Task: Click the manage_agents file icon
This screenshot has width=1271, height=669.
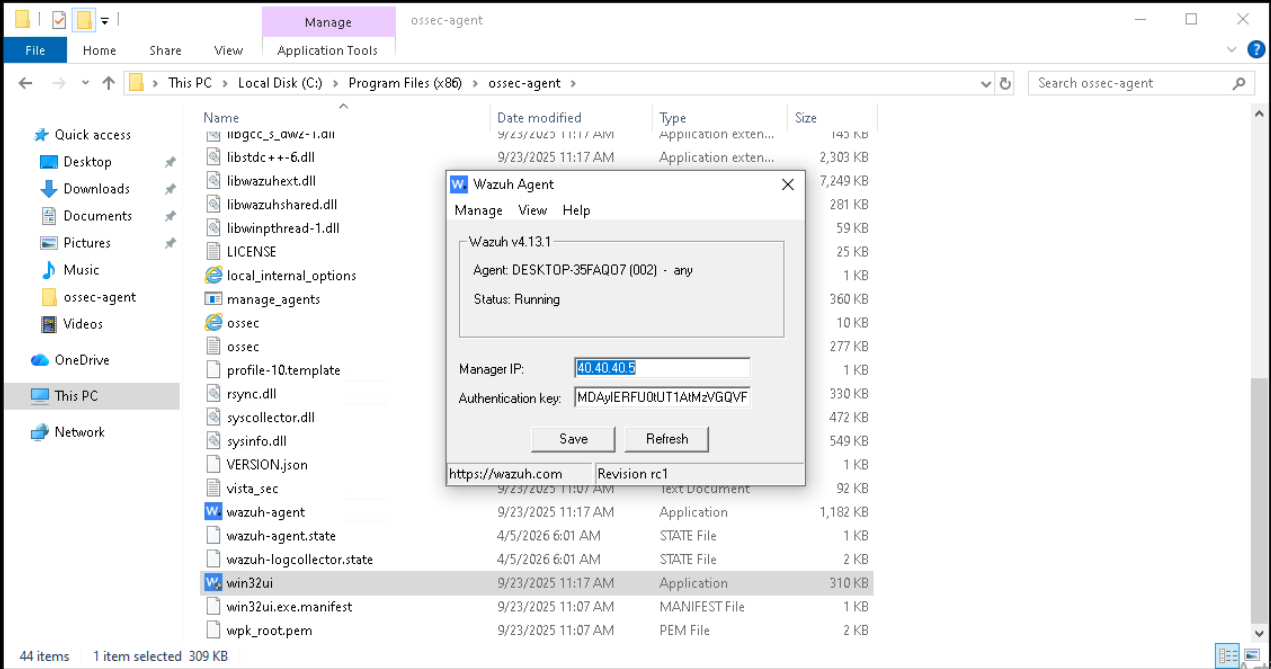Action: coord(213,299)
